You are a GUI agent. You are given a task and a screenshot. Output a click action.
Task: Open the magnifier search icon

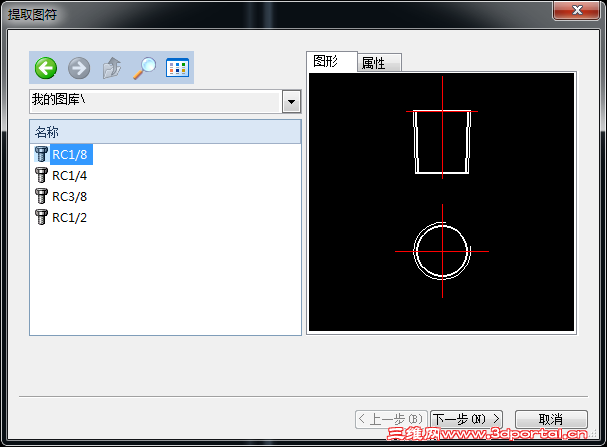(x=145, y=68)
